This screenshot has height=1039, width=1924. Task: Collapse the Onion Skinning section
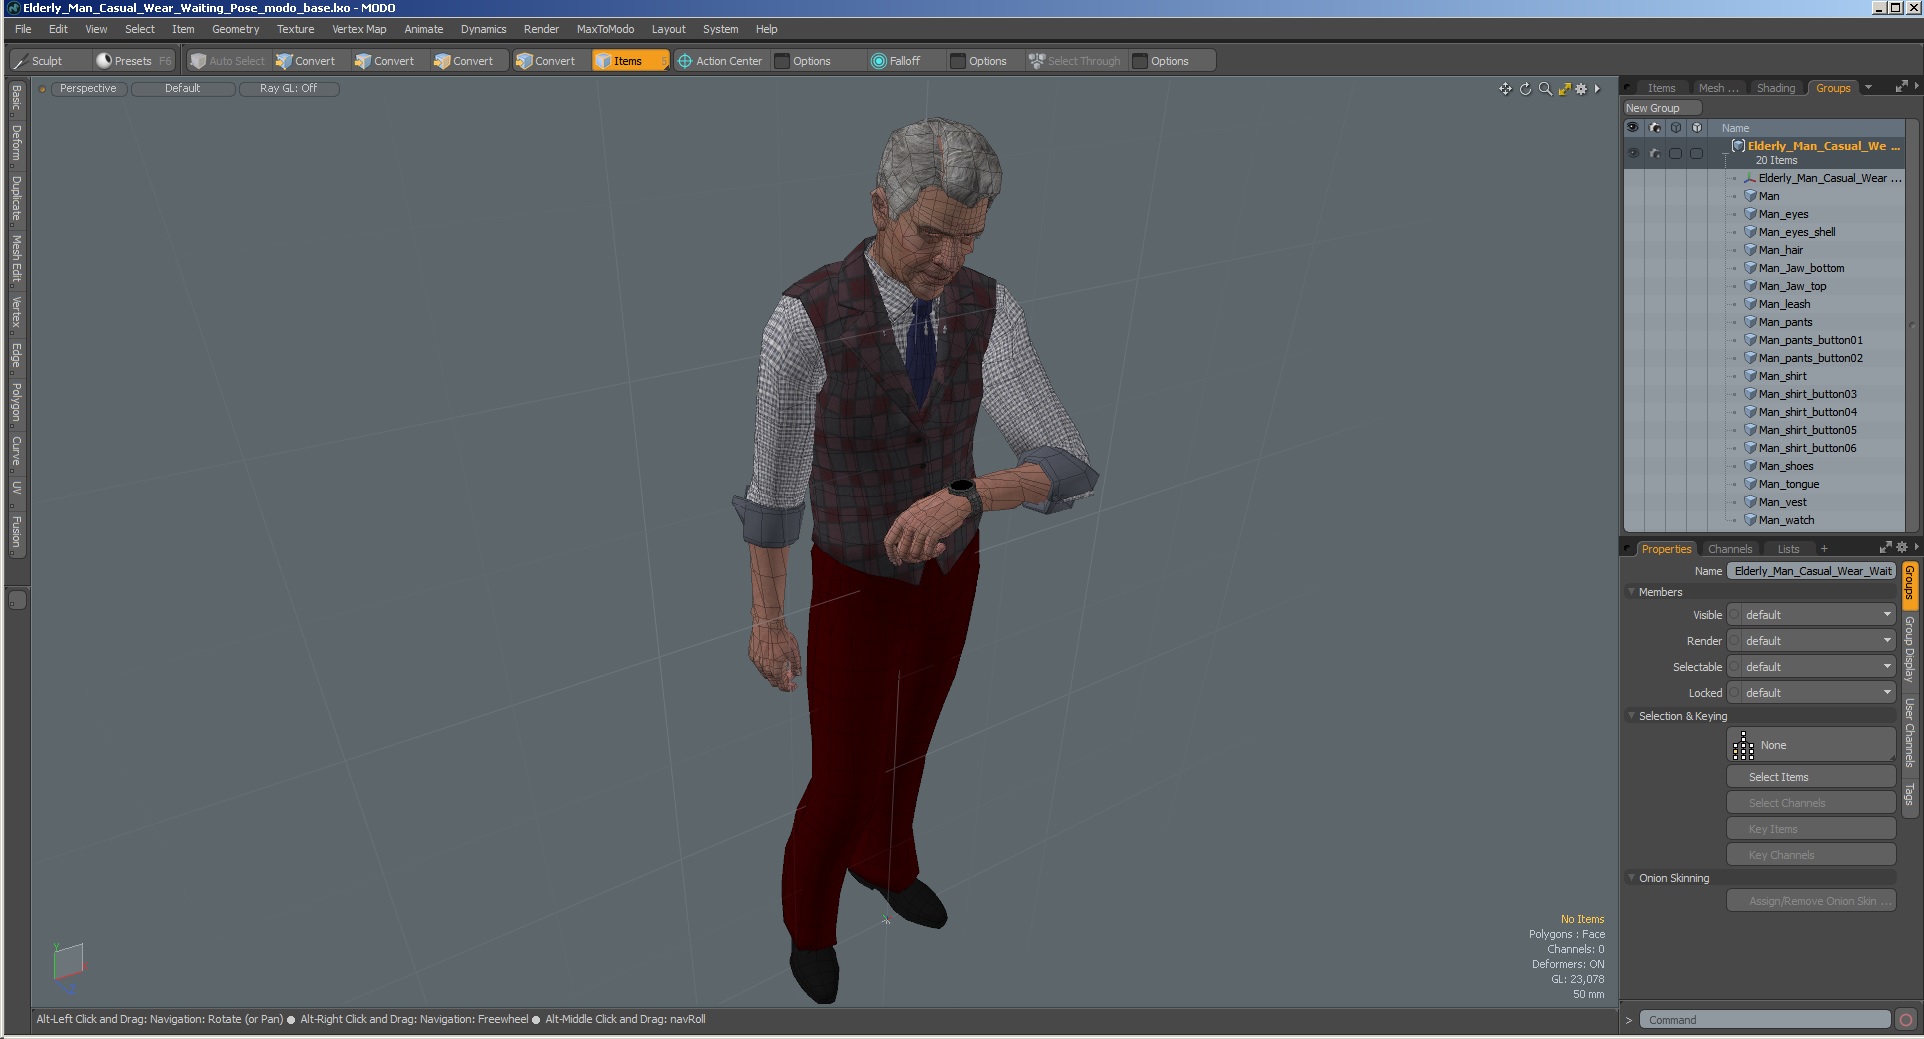tap(1631, 878)
